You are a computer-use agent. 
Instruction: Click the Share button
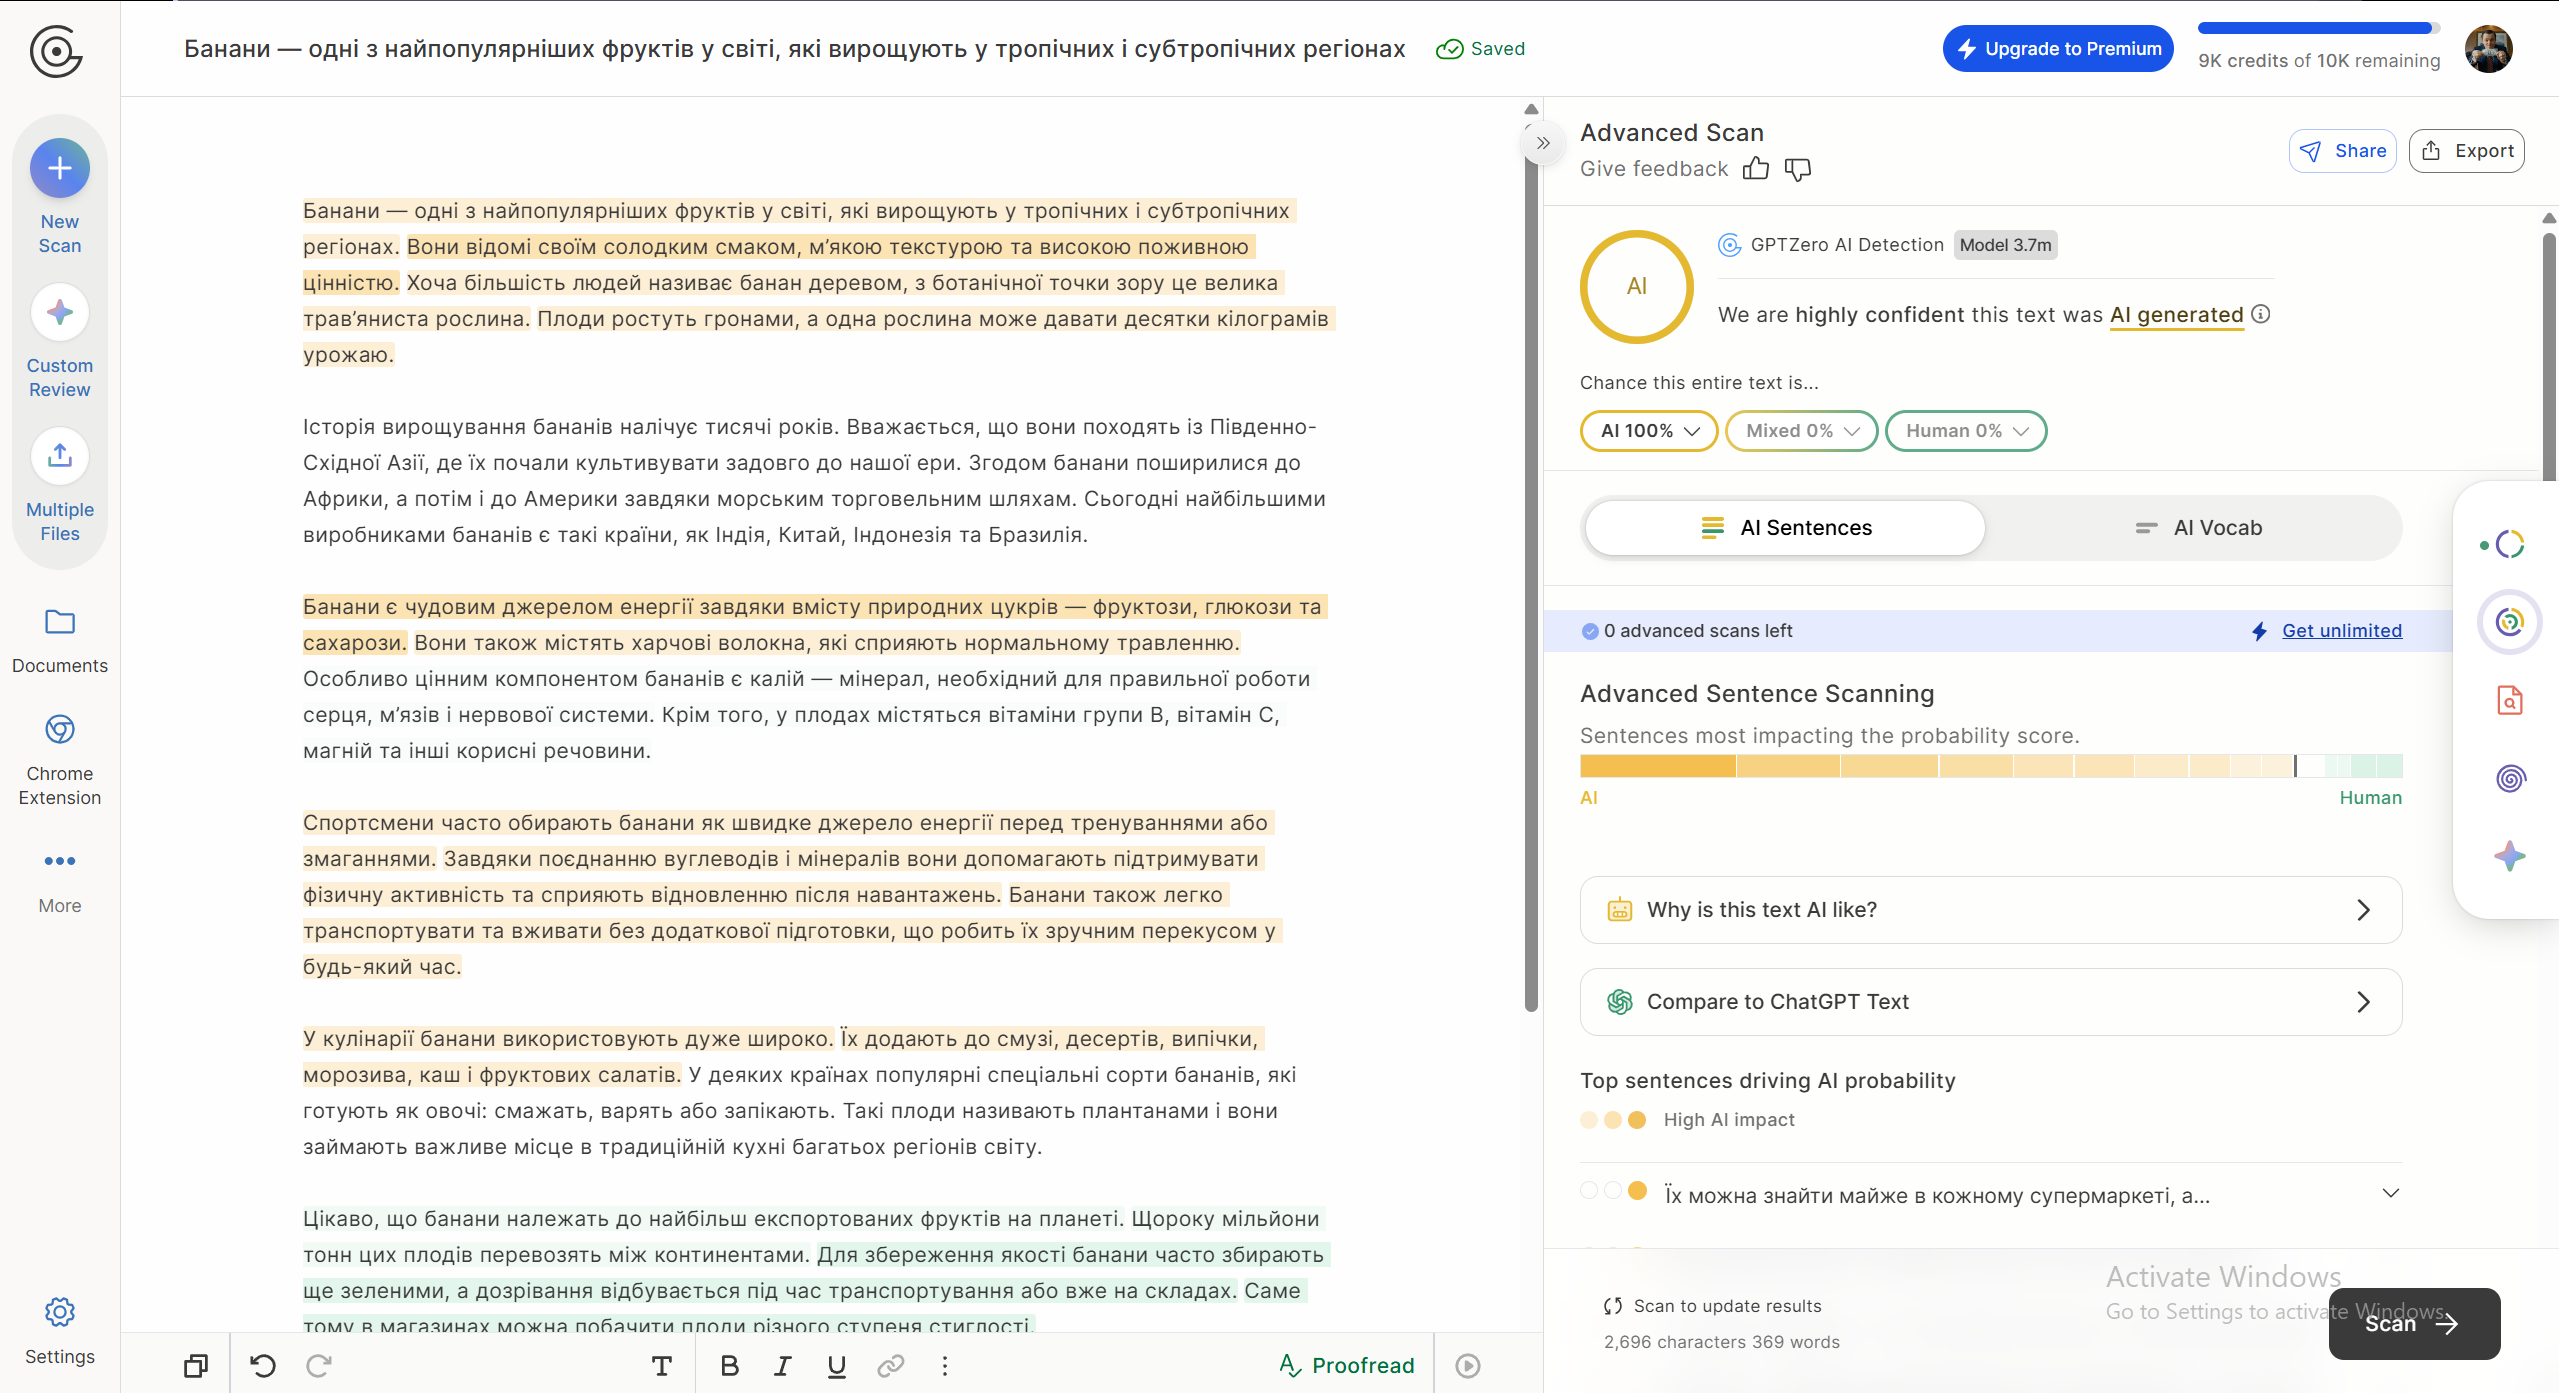click(2343, 151)
